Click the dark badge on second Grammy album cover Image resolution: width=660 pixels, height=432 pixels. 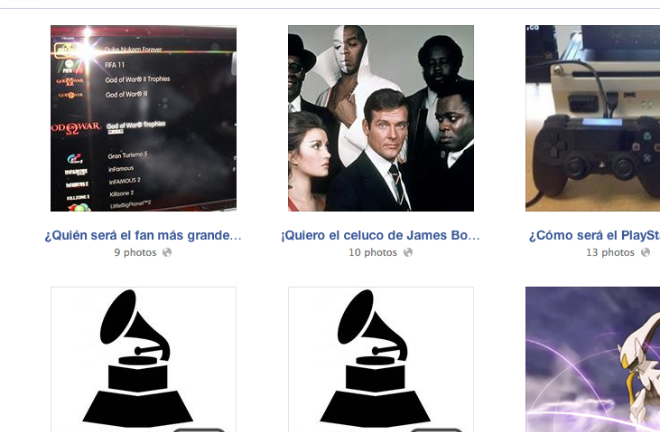coord(436,430)
